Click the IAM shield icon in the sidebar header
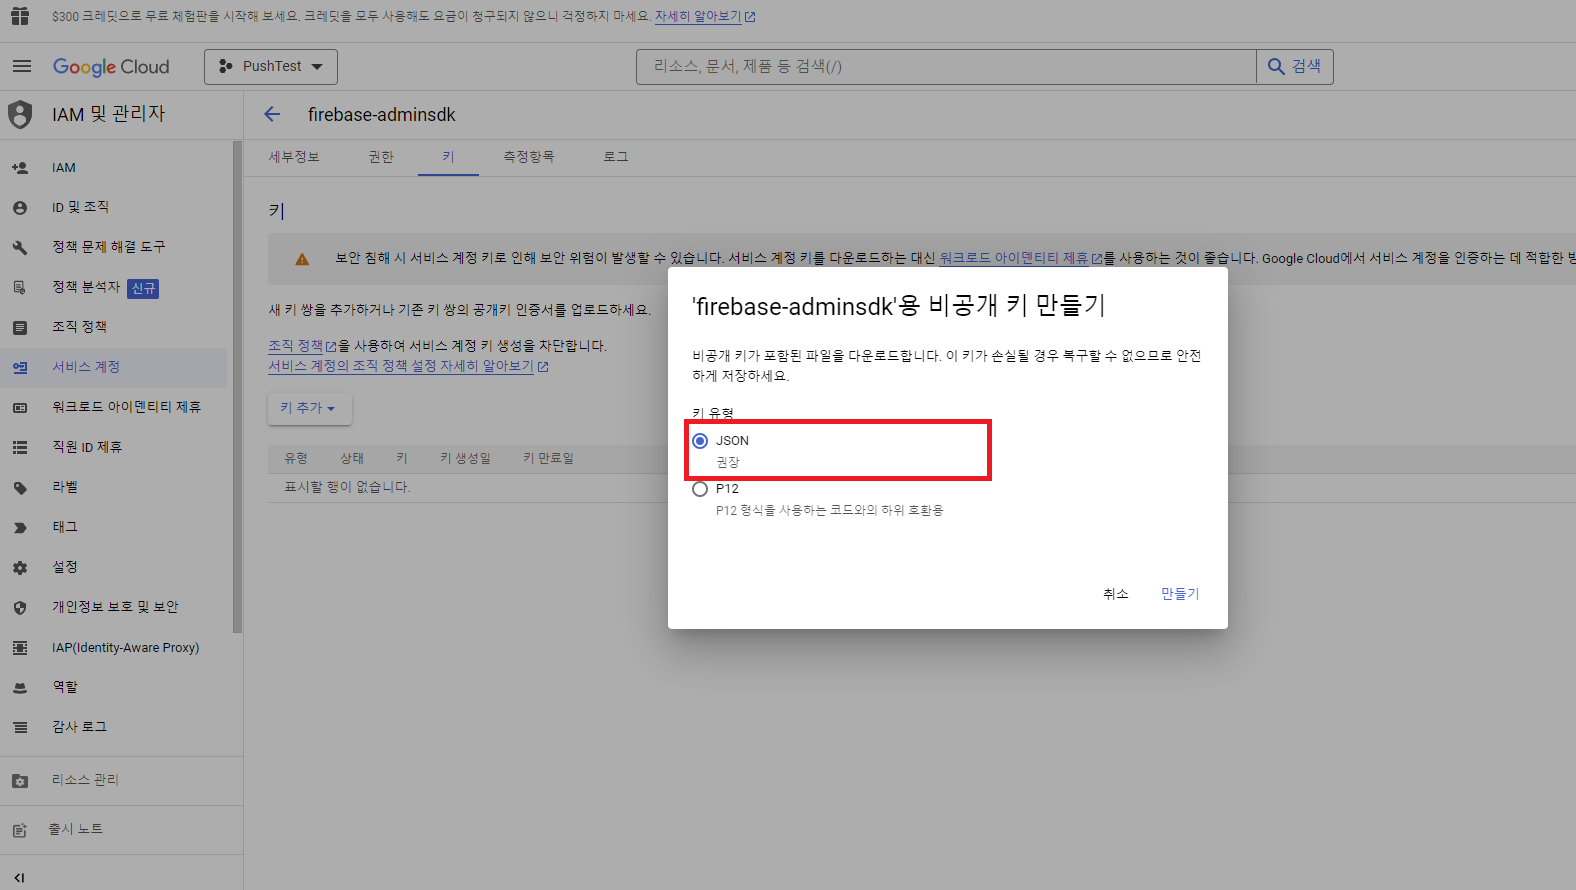Image resolution: width=1576 pixels, height=890 pixels. click(20, 114)
